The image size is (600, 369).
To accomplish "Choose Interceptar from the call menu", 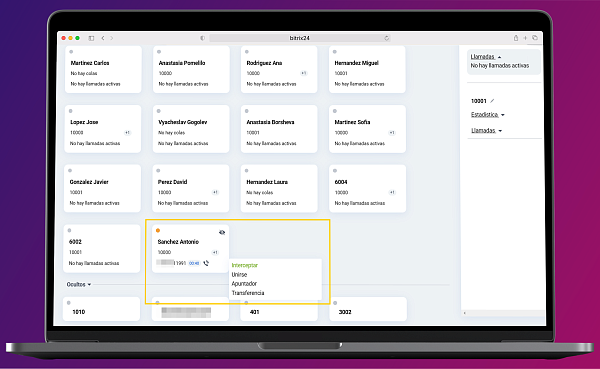I will pyautogui.click(x=245, y=265).
